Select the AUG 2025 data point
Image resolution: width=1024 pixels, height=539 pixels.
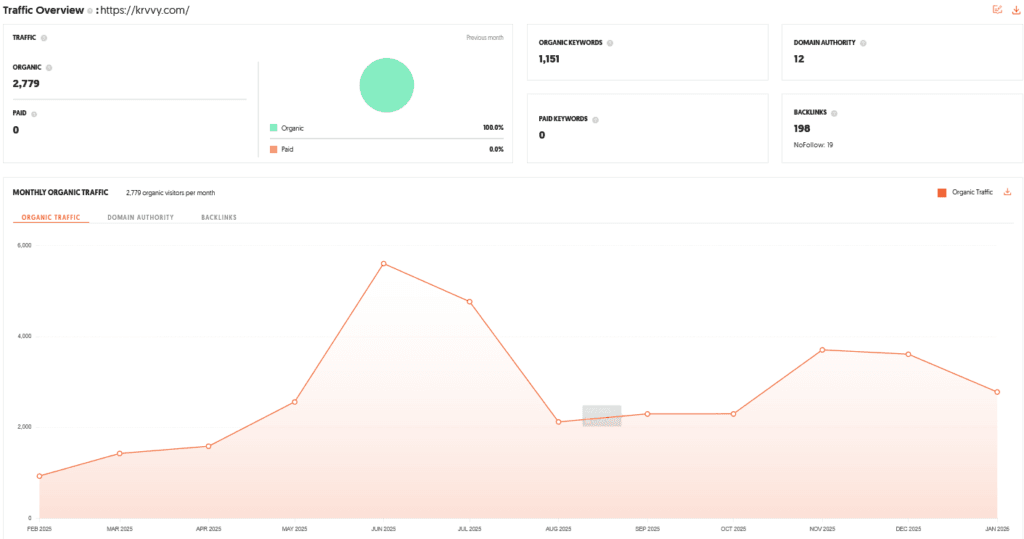coord(558,422)
